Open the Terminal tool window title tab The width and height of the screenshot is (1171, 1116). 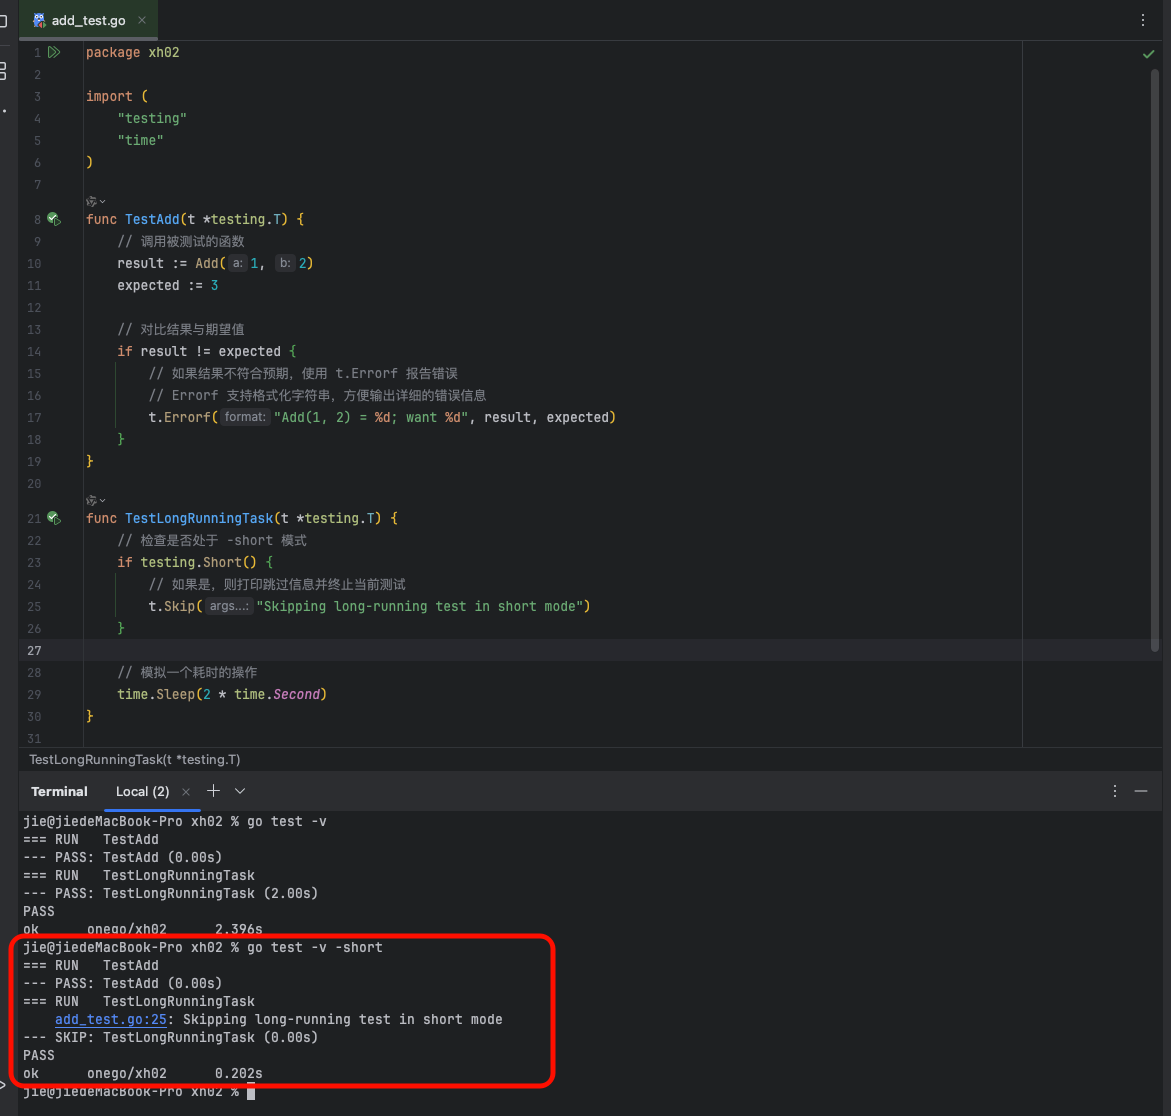(59, 791)
